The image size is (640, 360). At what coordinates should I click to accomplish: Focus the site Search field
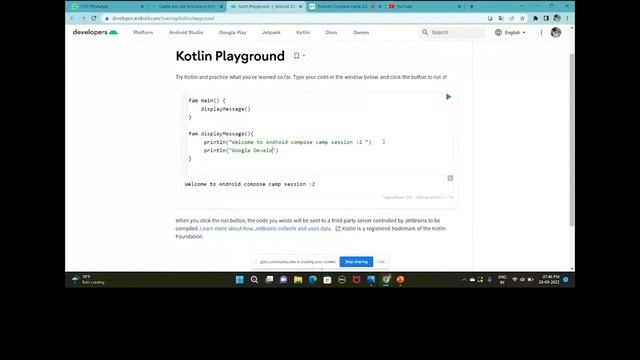(453, 32)
